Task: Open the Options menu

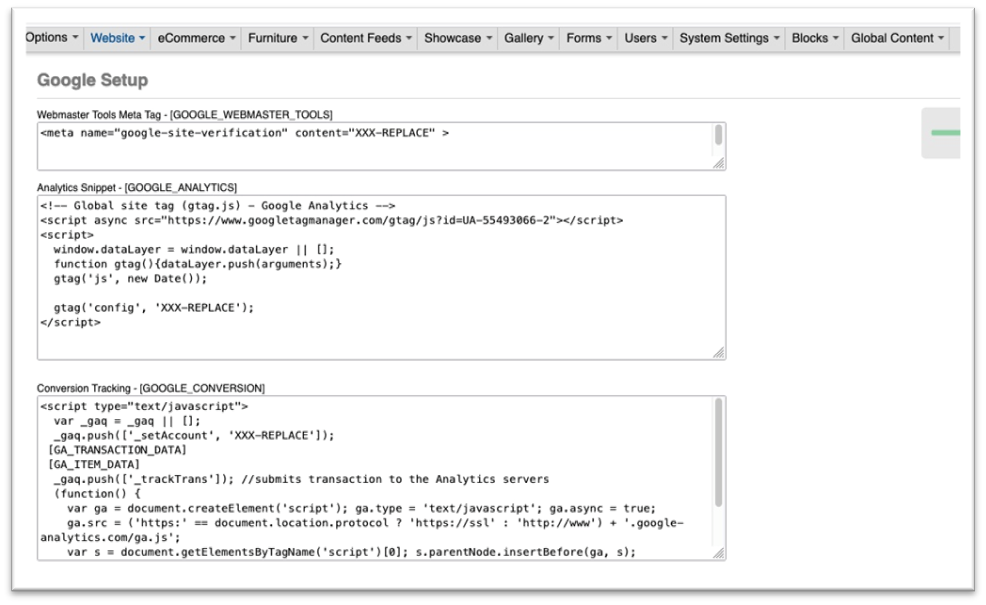Action: point(47,37)
